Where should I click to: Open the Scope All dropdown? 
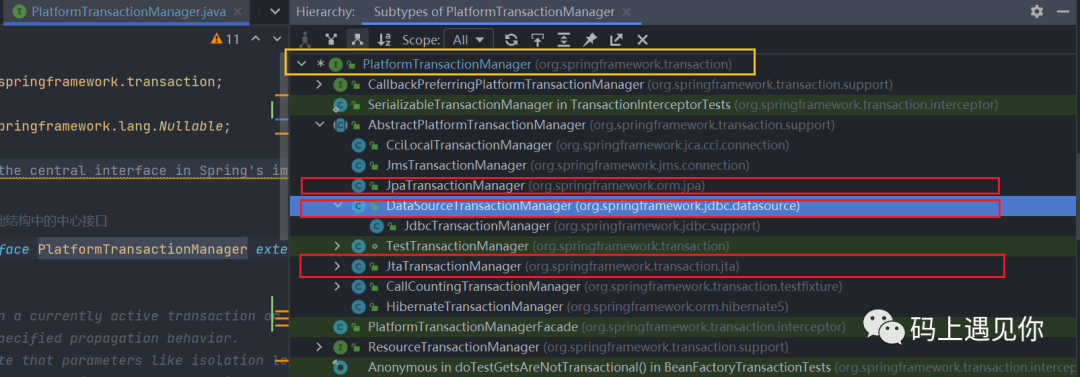click(x=469, y=40)
